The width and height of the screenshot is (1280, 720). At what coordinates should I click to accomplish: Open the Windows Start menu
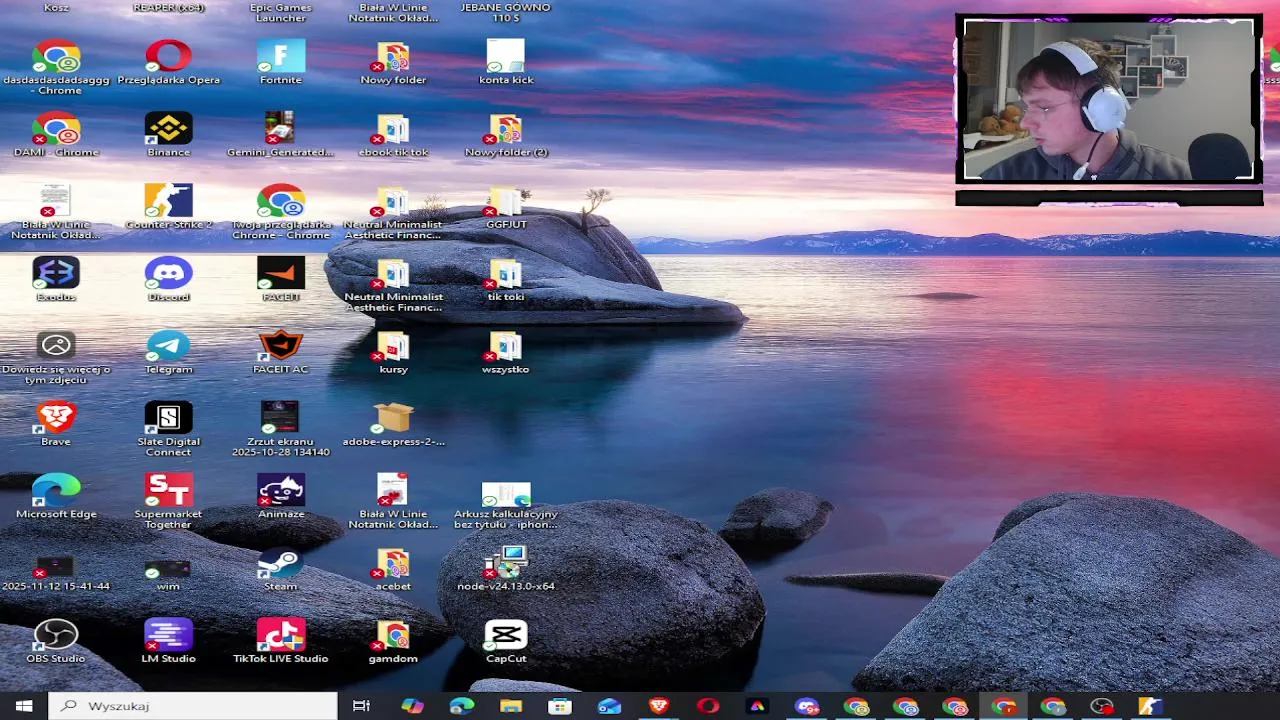[24, 706]
